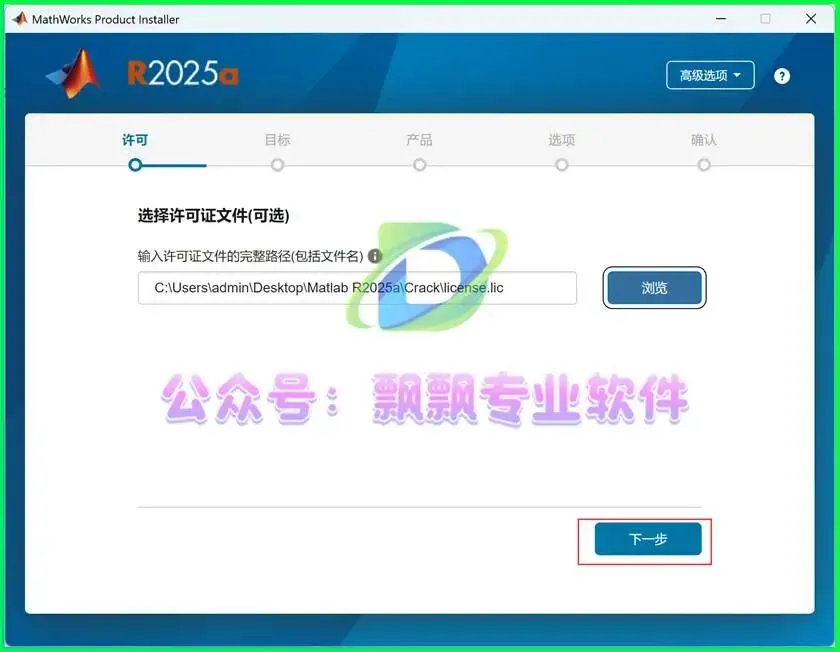Screen dimensions: 840x652
Task: Select the 许可 step tab
Action: click(135, 140)
